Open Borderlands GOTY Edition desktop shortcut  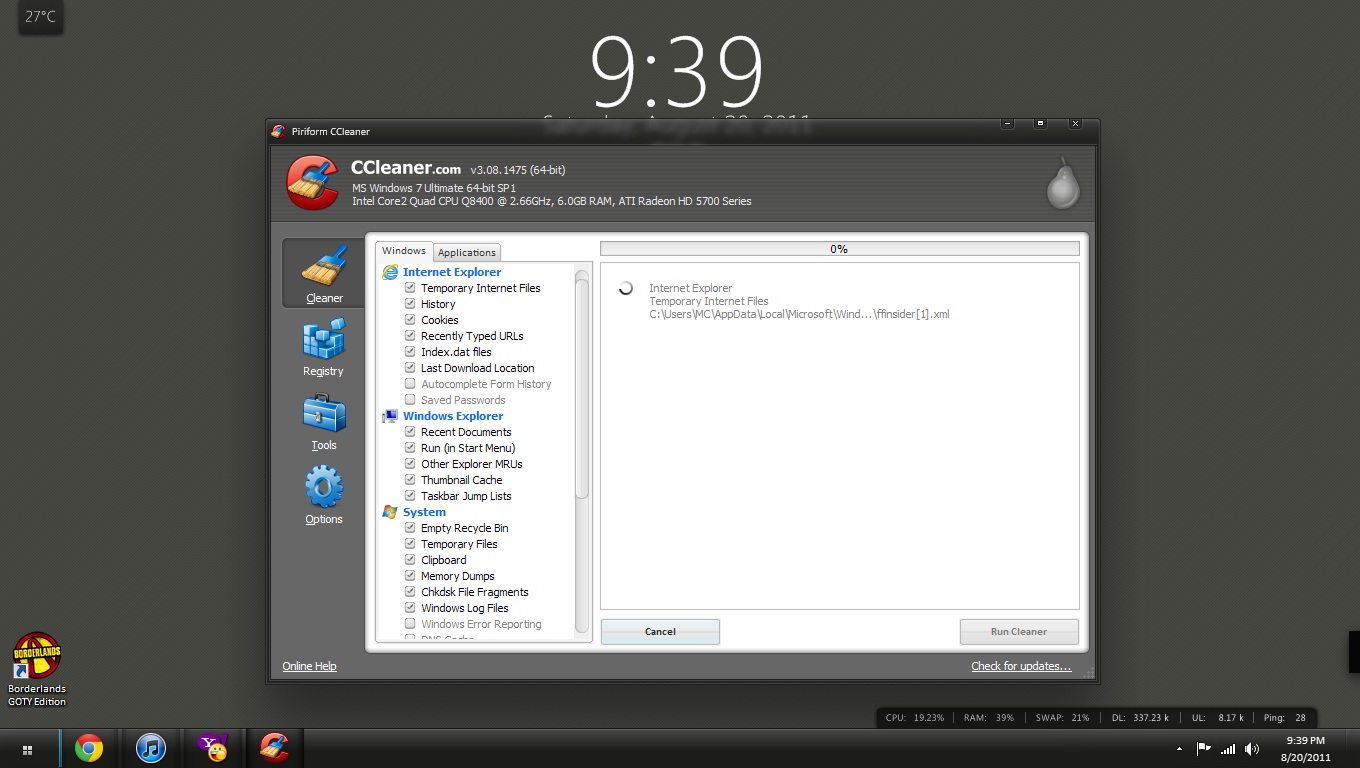point(37,670)
